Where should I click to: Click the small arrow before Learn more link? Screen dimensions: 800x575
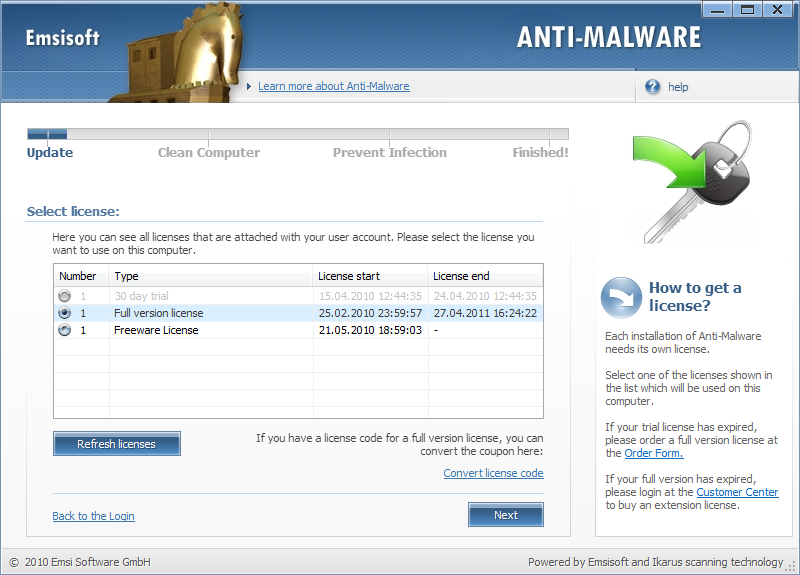click(249, 87)
